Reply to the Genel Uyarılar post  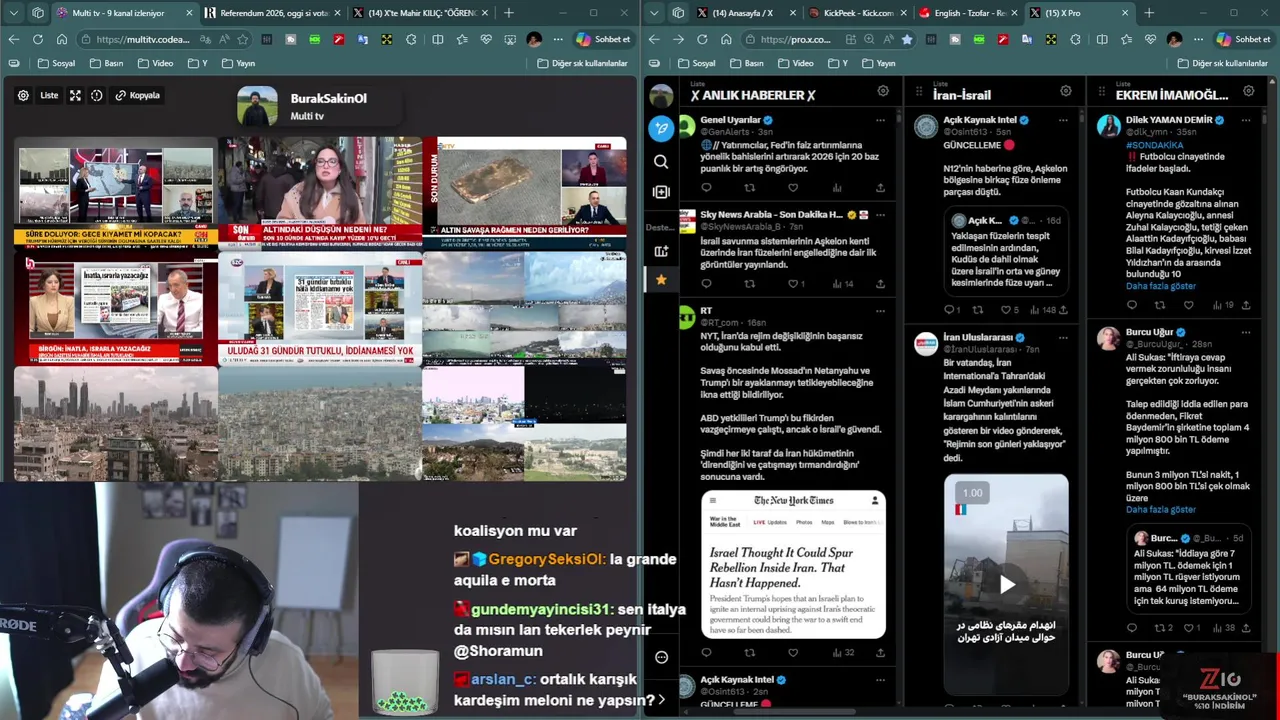coord(706,187)
